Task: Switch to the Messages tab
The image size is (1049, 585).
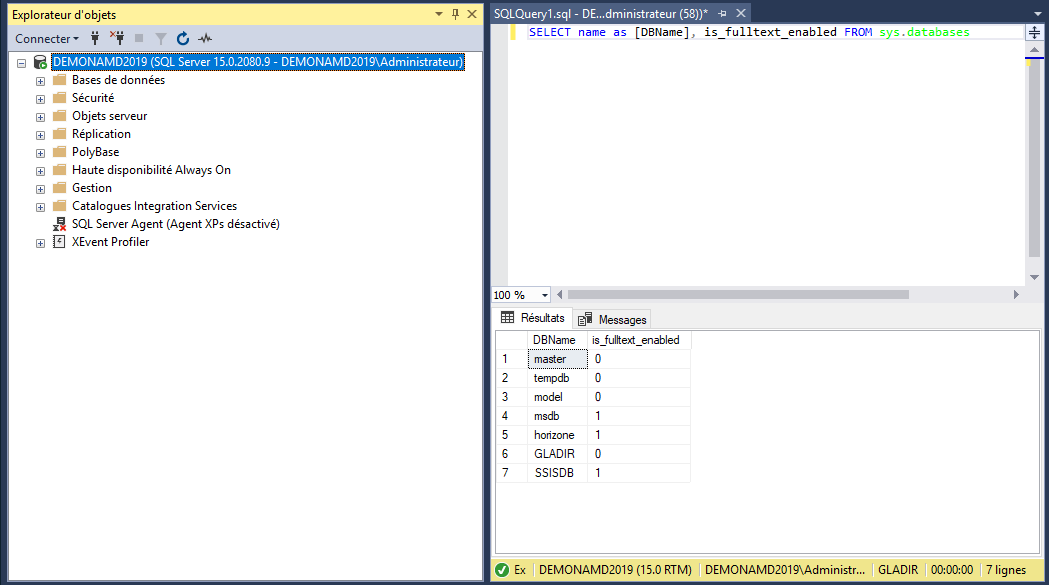Action: 612,319
